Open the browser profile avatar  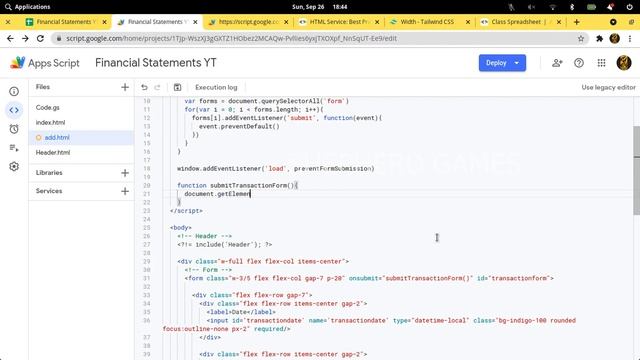(x=614, y=38)
